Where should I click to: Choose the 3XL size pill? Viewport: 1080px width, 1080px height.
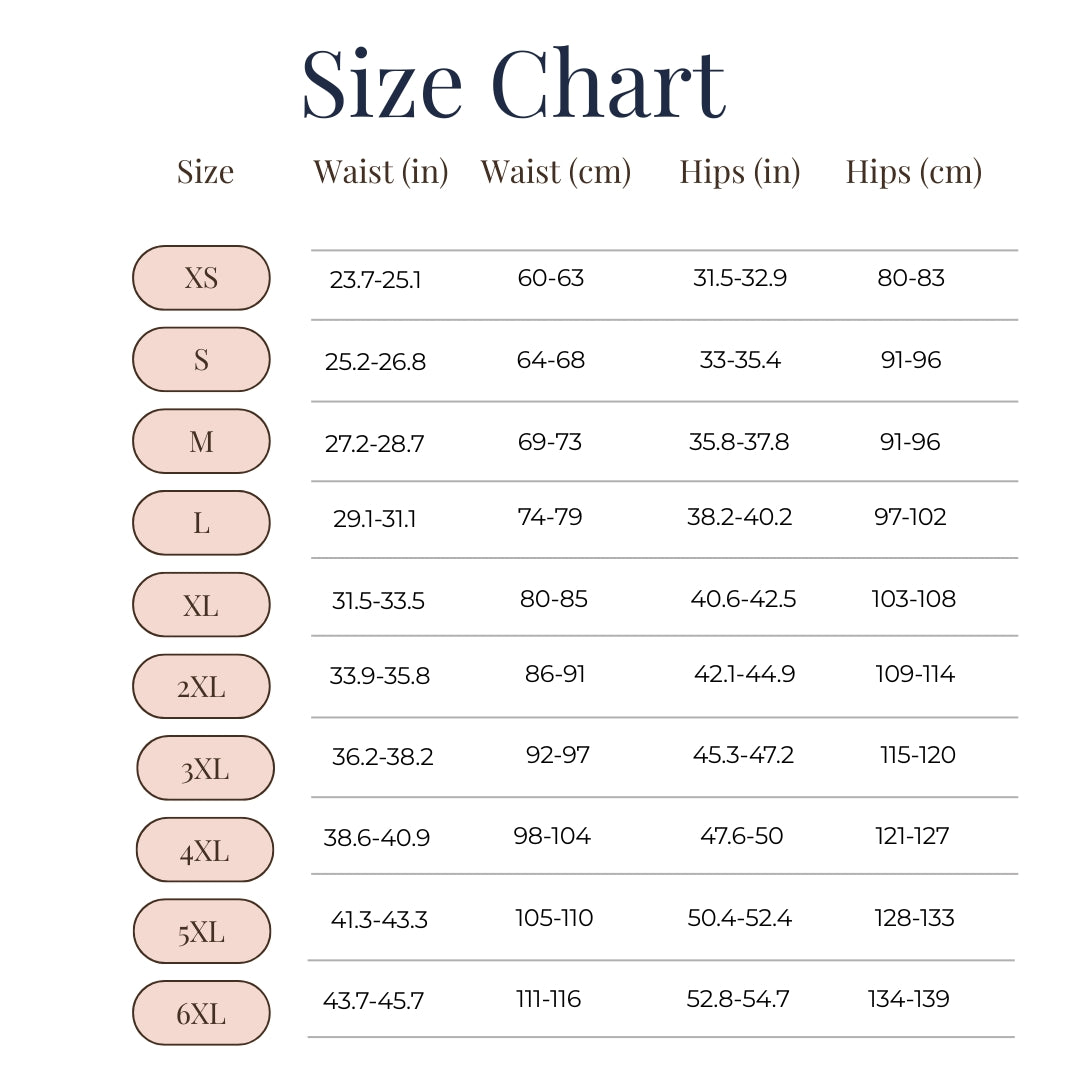(x=205, y=769)
